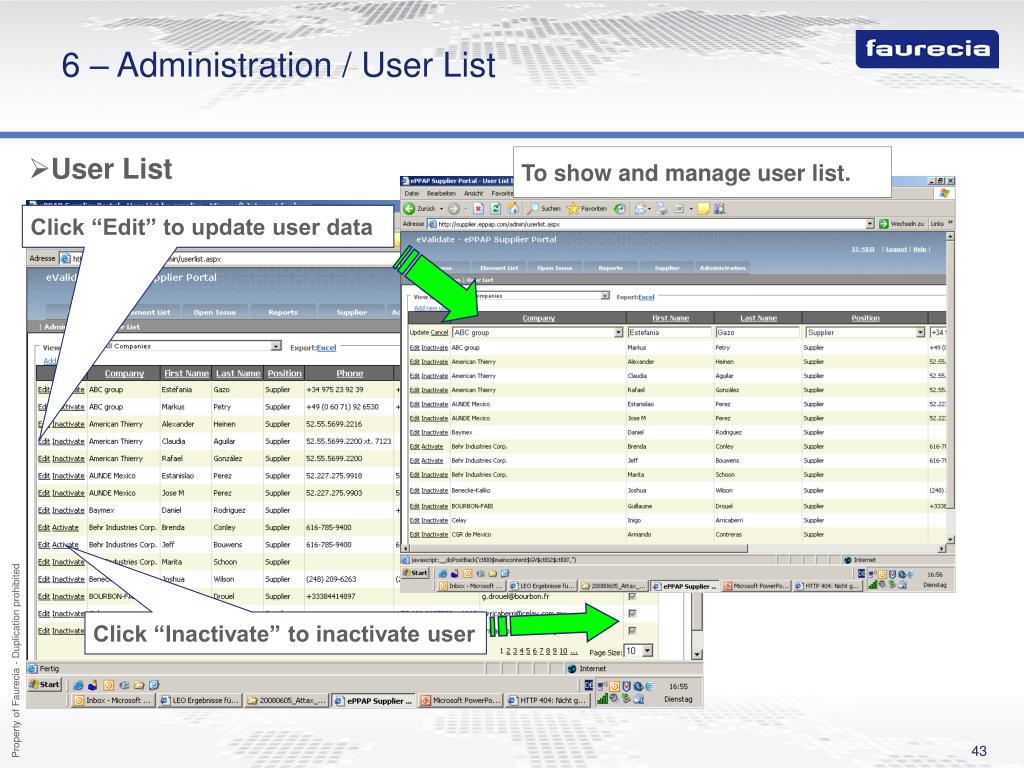Toggle the last checkbox above Page Size
1024x768 pixels.
632,630
